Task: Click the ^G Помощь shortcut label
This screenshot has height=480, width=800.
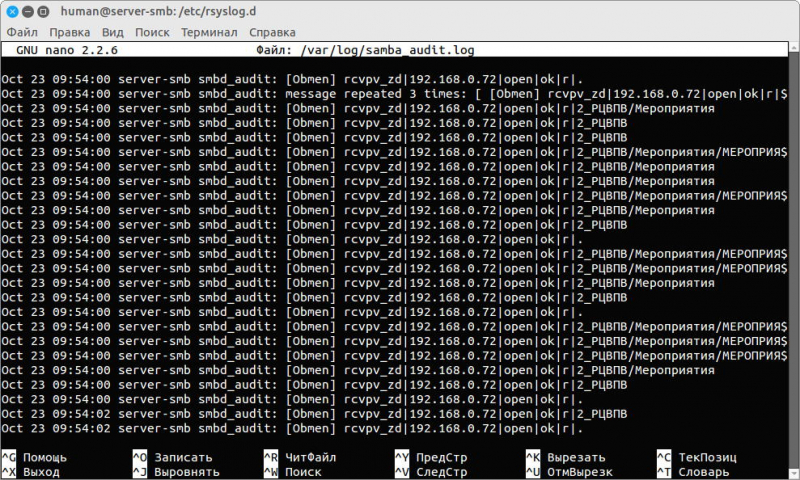Action: (36, 457)
